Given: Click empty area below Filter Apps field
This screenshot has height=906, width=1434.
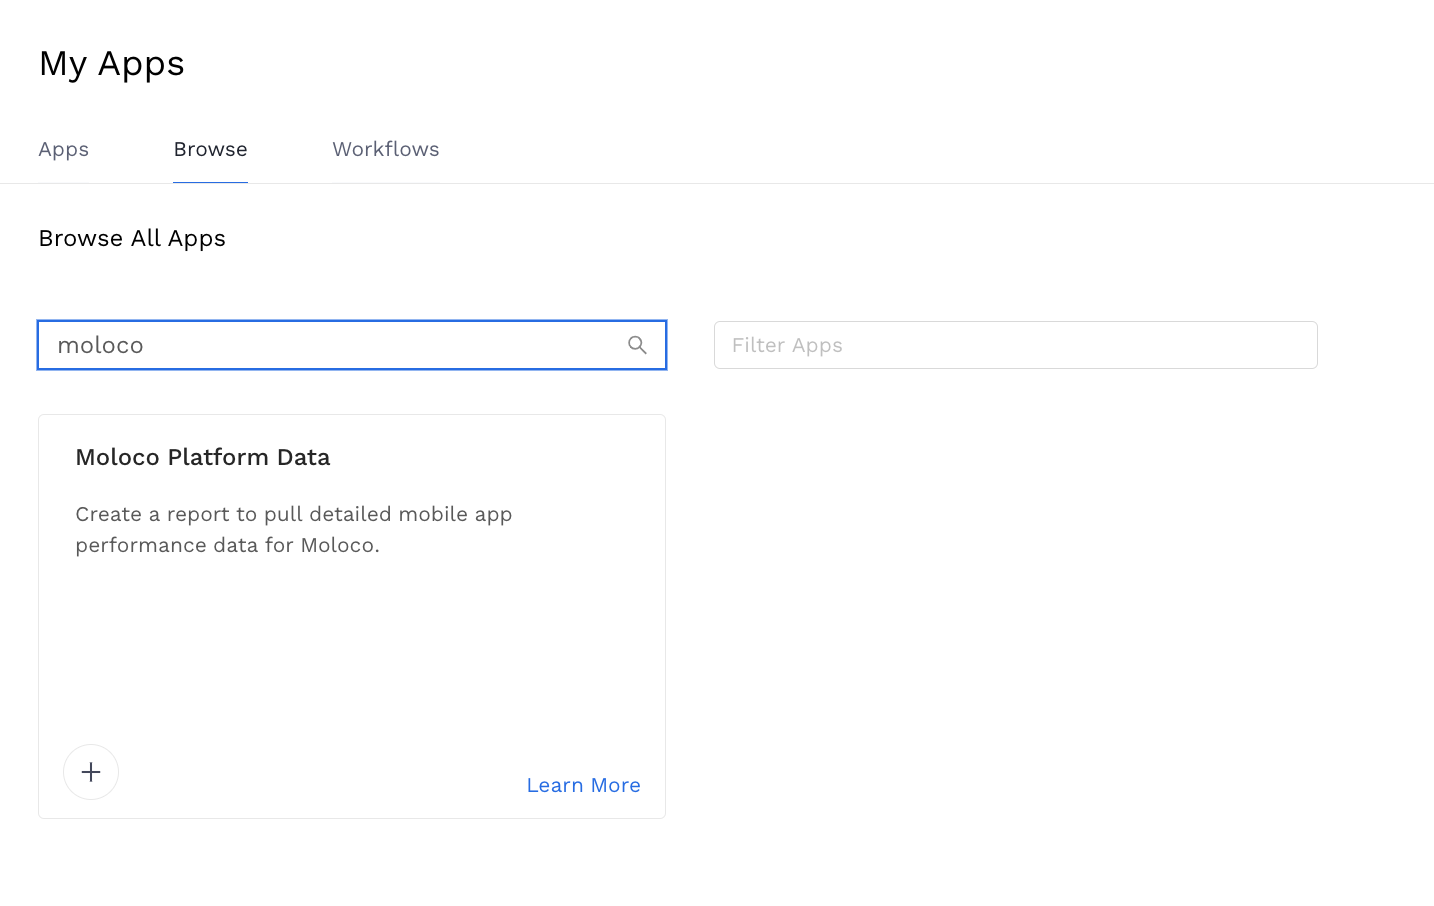Looking at the screenshot, I should coord(1015,550).
